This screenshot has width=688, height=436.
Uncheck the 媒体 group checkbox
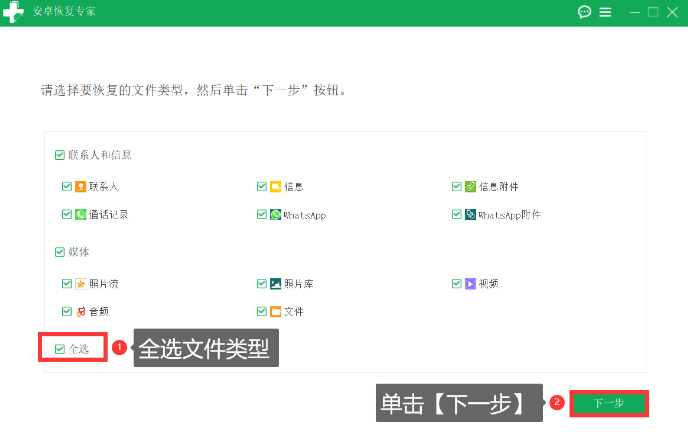pyautogui.click(x=60, y=252)
